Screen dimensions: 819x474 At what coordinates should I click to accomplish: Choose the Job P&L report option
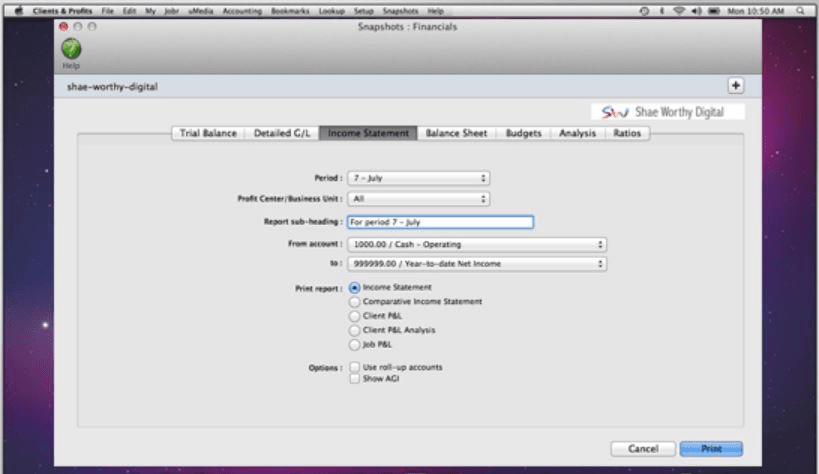[x=354, y=343]
